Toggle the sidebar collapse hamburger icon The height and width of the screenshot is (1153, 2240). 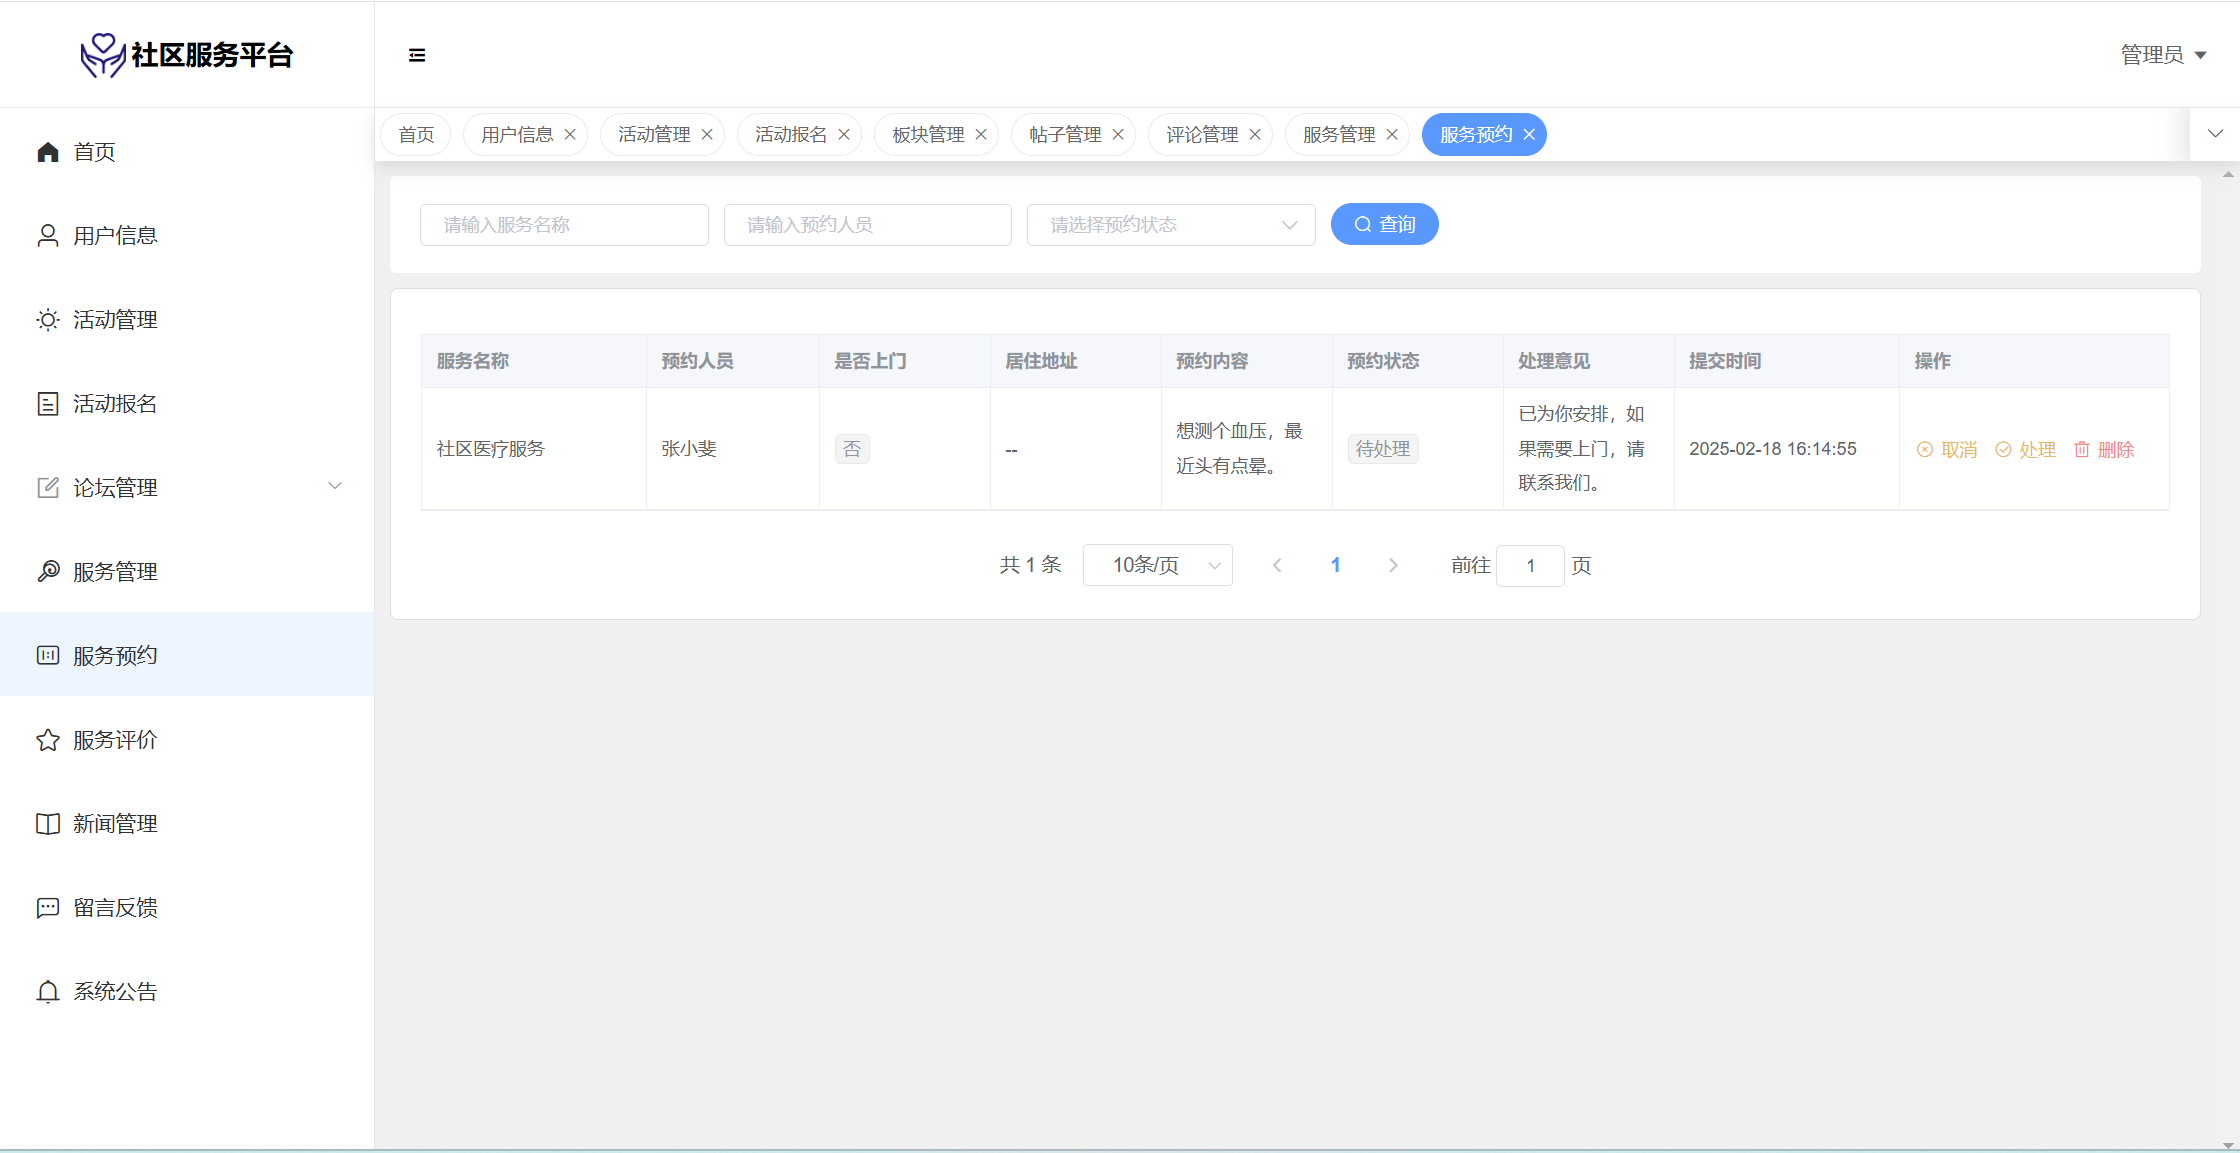(417, 55)
